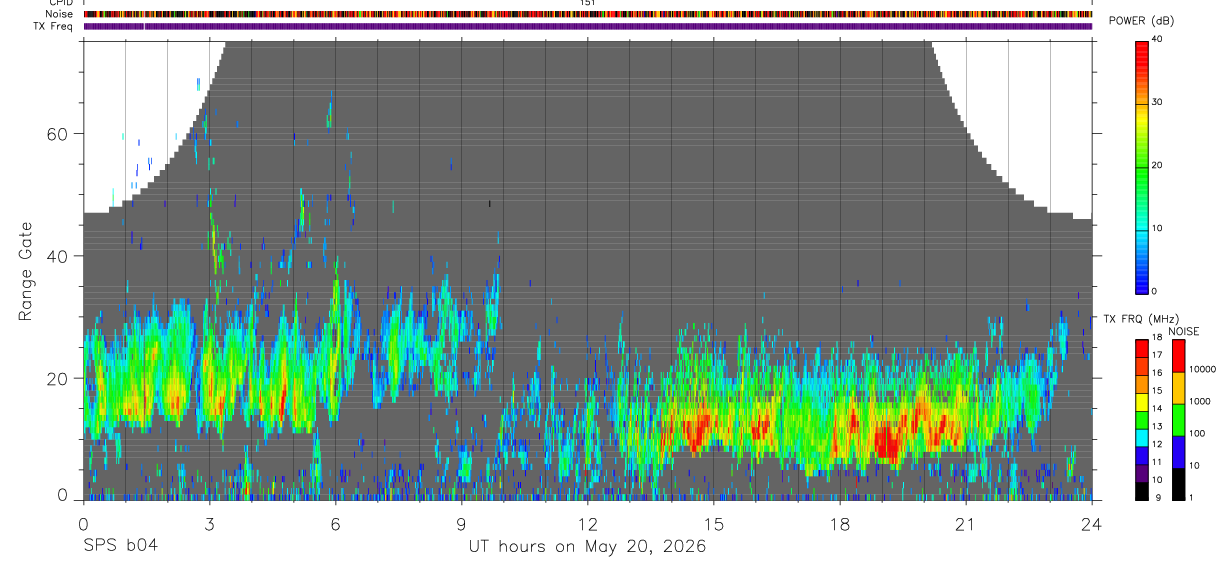Select the 18 MHz red TX FRQ swatch
Image resolution: width=1228 pixels, height=567 pixels.
[x=1141, y=348]
